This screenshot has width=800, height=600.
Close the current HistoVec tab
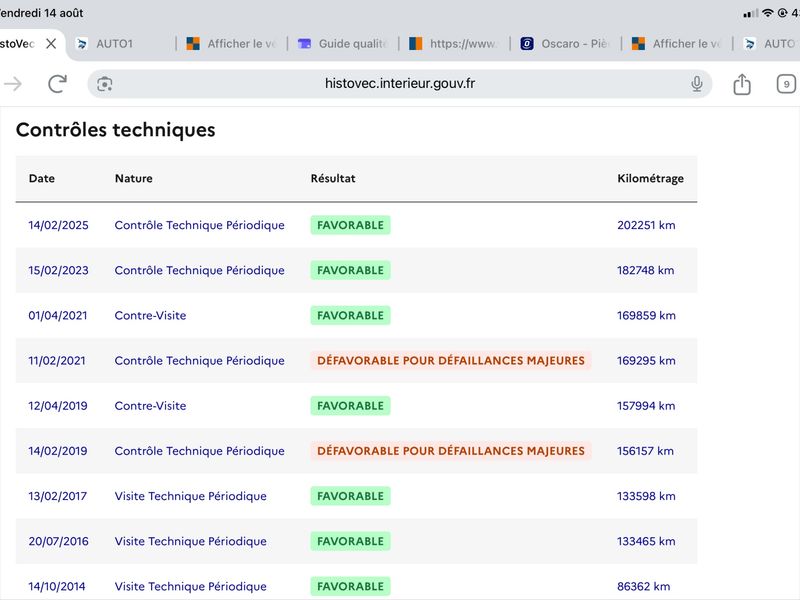(x=51, y=44)
